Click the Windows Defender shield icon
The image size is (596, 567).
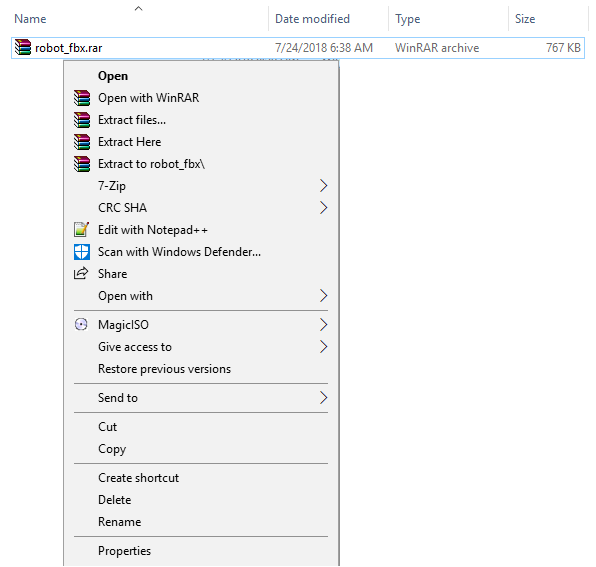pyautogui.click(x=82, y=252)
